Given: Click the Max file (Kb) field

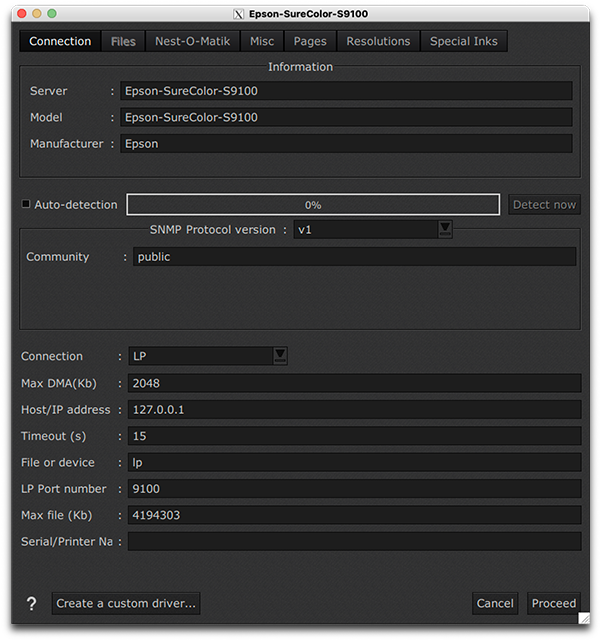Looking at the screenshot, I should click(x=355, y=515).
